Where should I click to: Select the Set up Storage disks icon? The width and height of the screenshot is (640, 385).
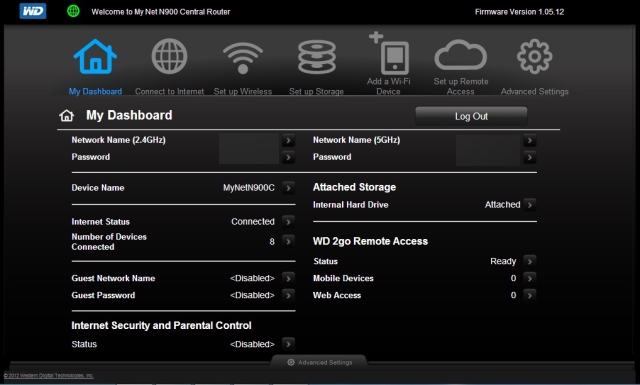point(317,57)
